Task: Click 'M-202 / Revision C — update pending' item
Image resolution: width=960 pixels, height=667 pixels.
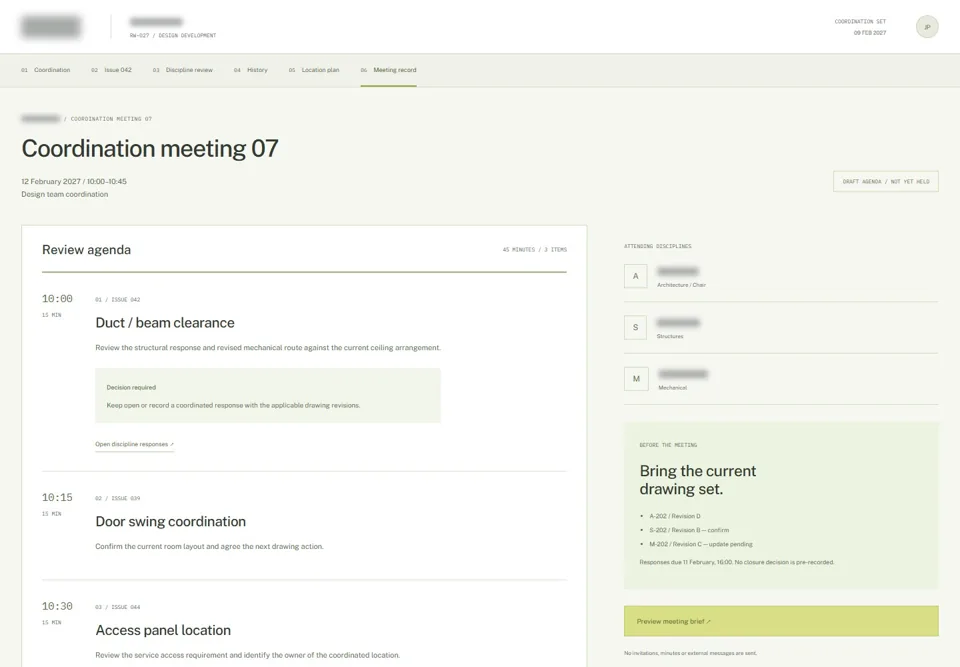Action: [701, 545]
